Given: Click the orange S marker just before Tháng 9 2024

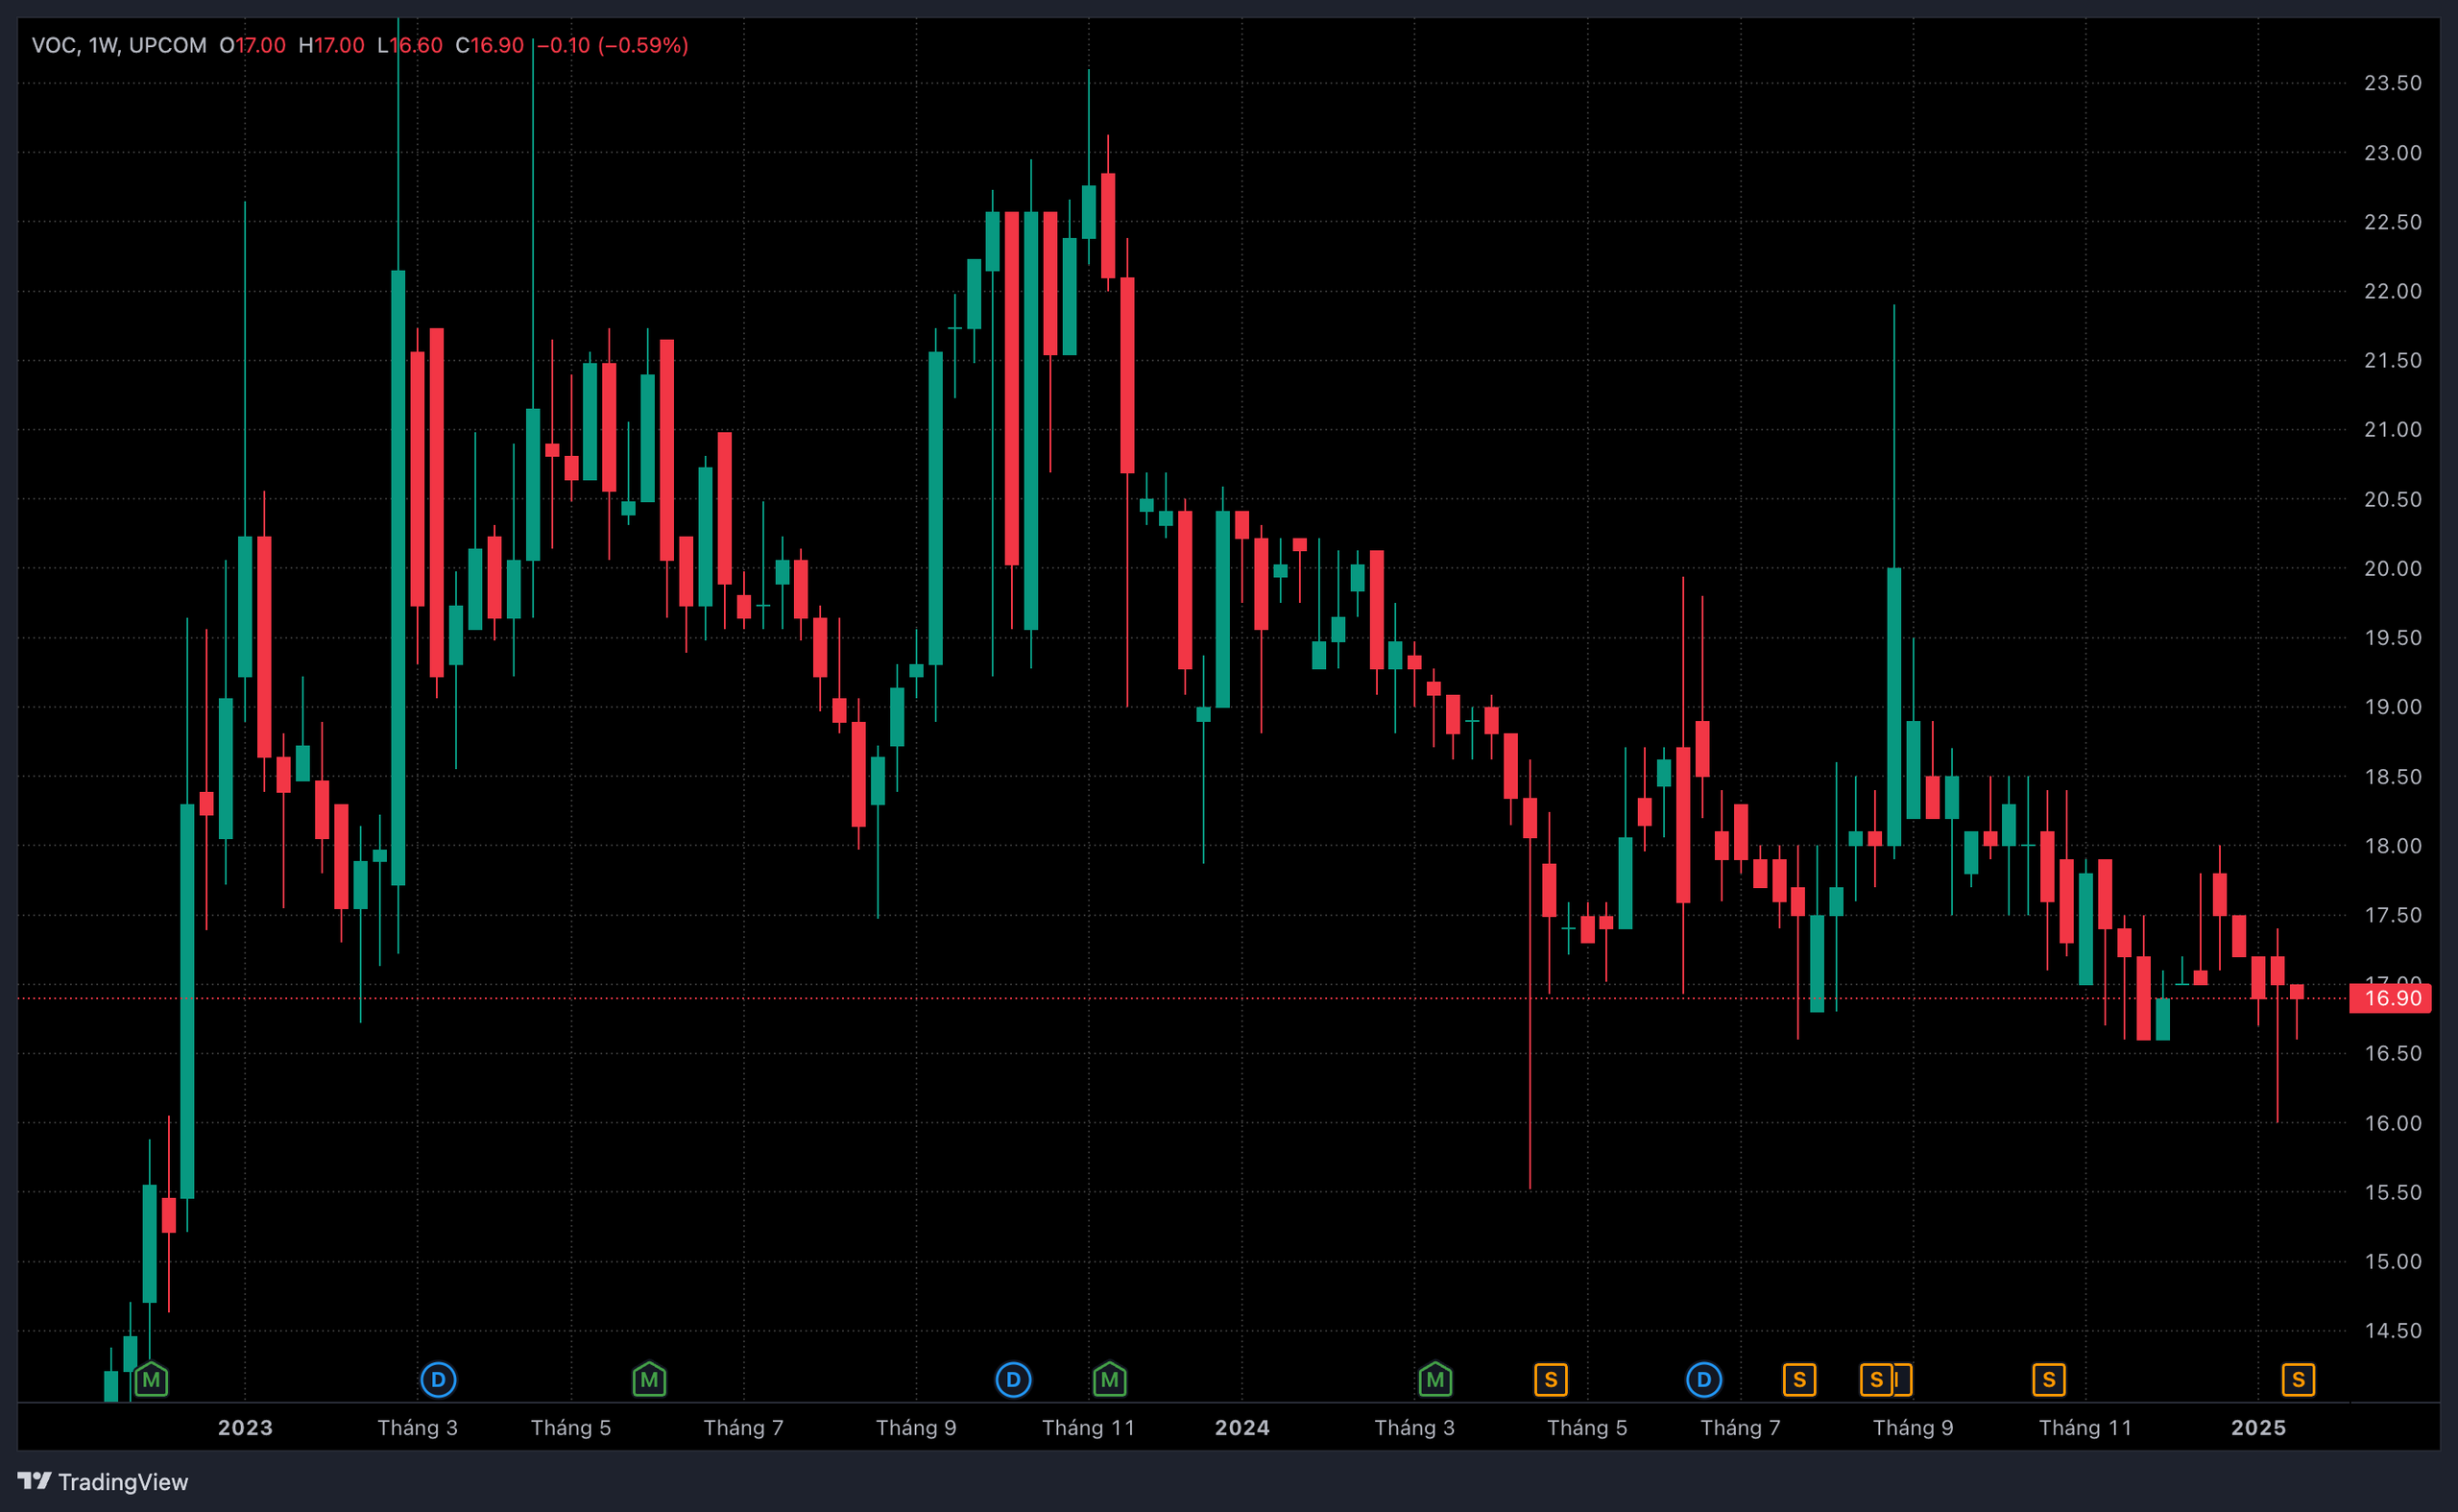Looking at the screenshot, I should pos(1876,1380).
